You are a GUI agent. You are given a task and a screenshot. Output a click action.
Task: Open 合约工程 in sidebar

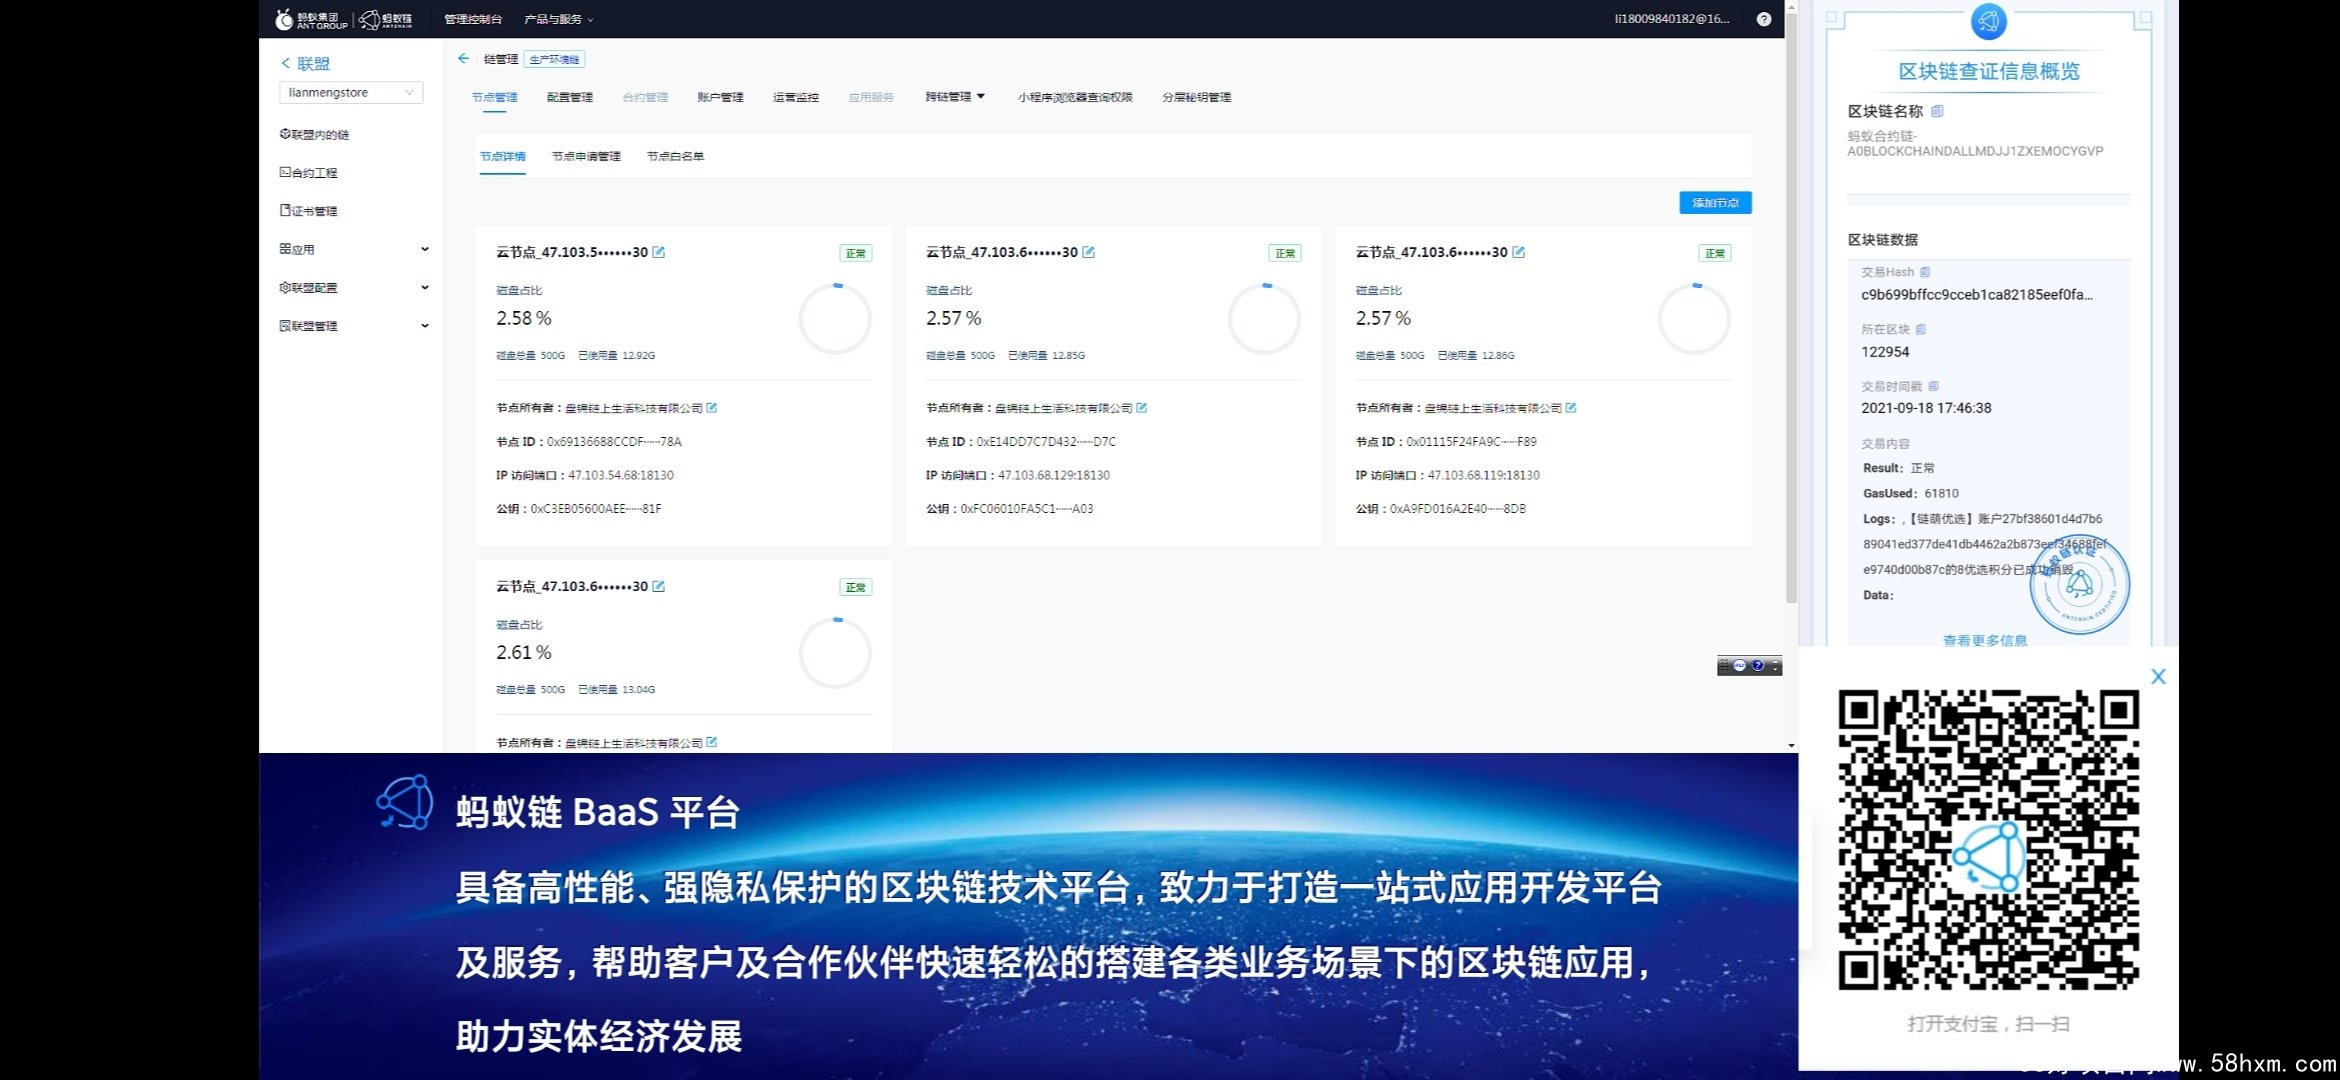pyautogui.click(x=314, y=173)
